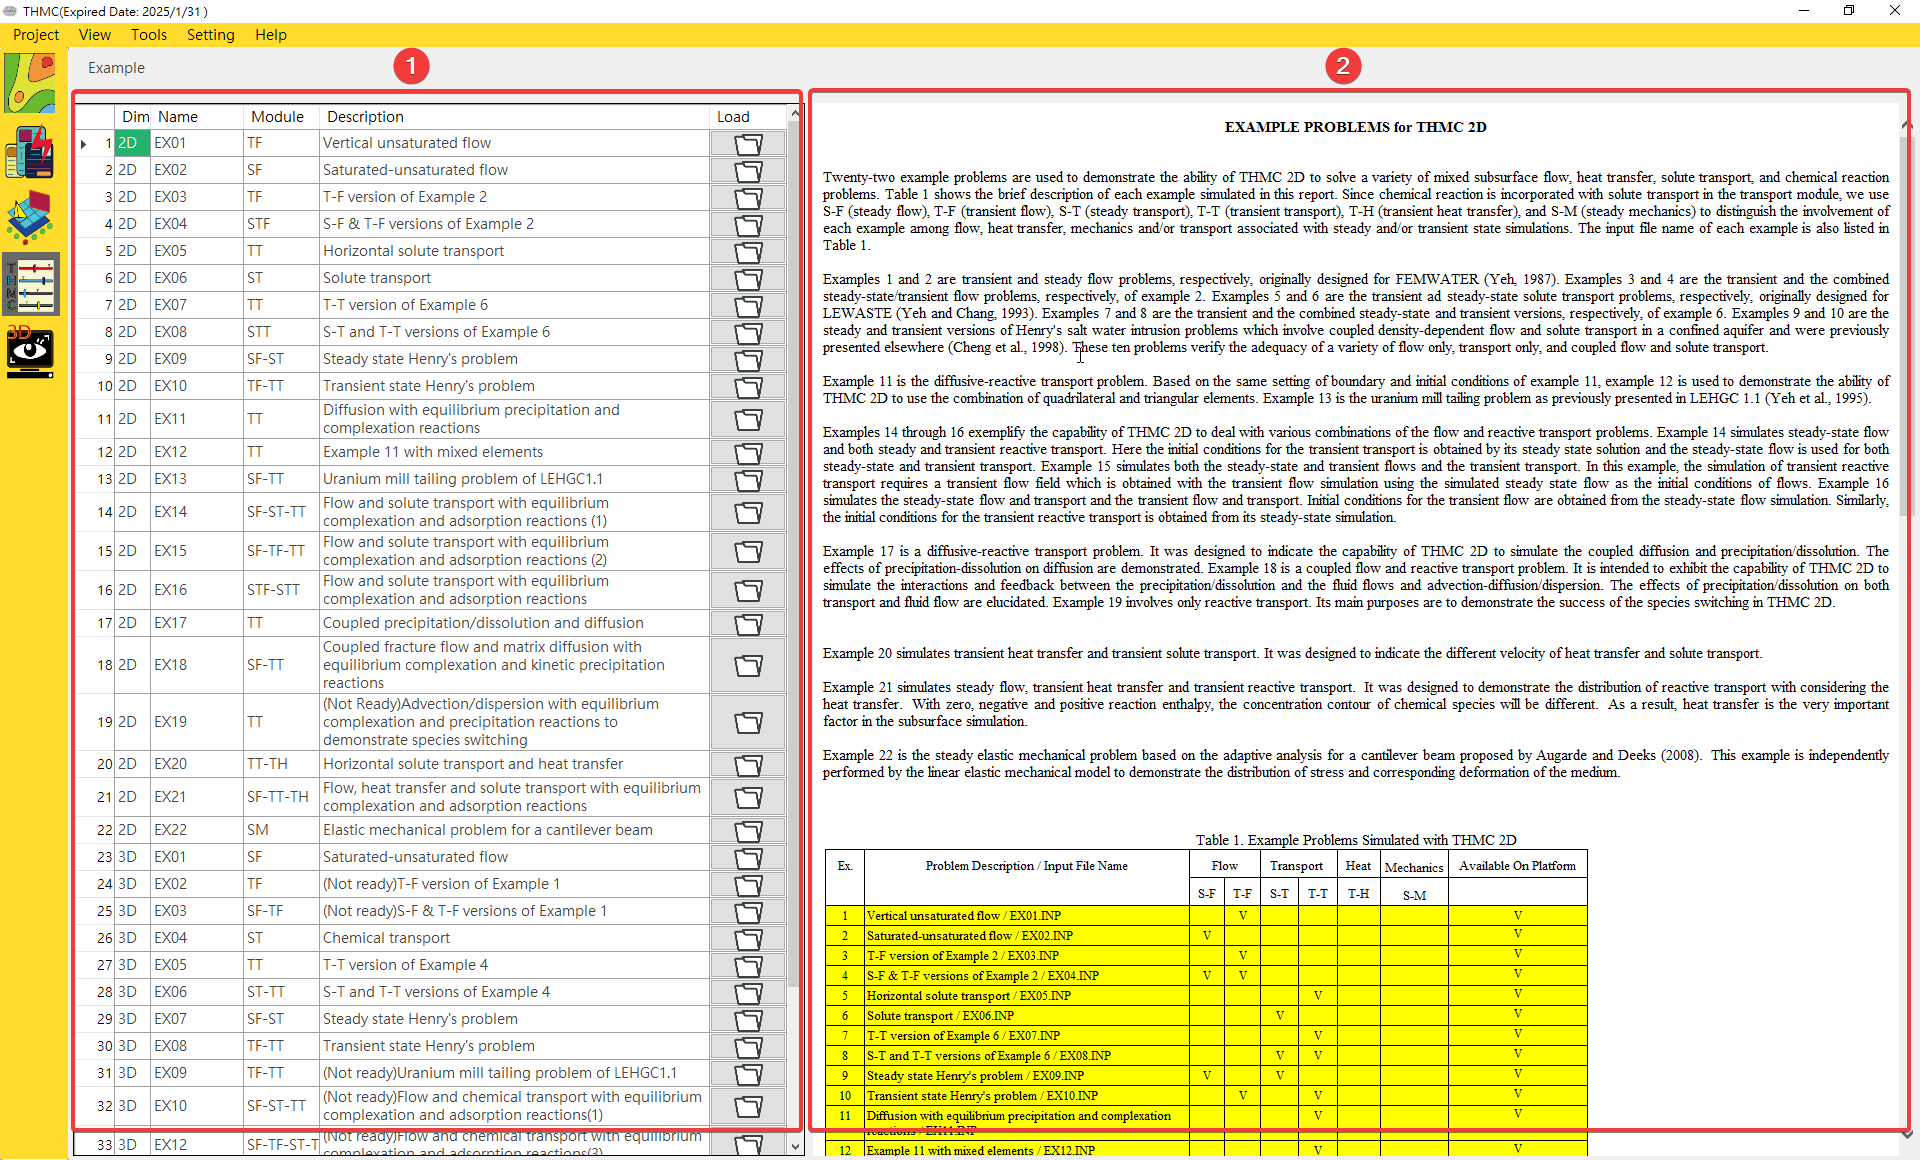
Task: Load EX12 Example 11 with mixed elements
Action: click(x=748, y=452)
